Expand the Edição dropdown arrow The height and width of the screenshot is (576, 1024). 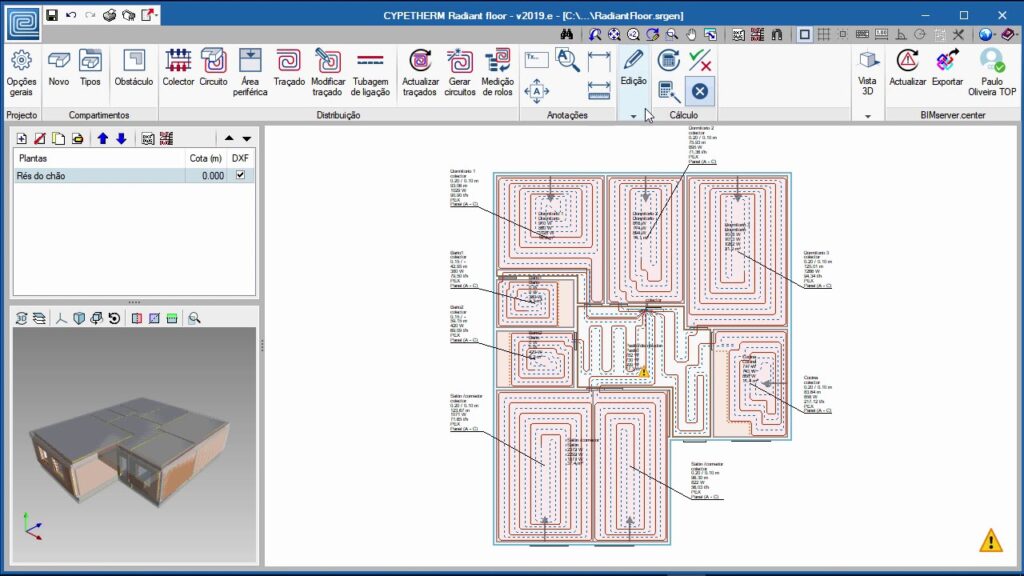tap(633, 116)
